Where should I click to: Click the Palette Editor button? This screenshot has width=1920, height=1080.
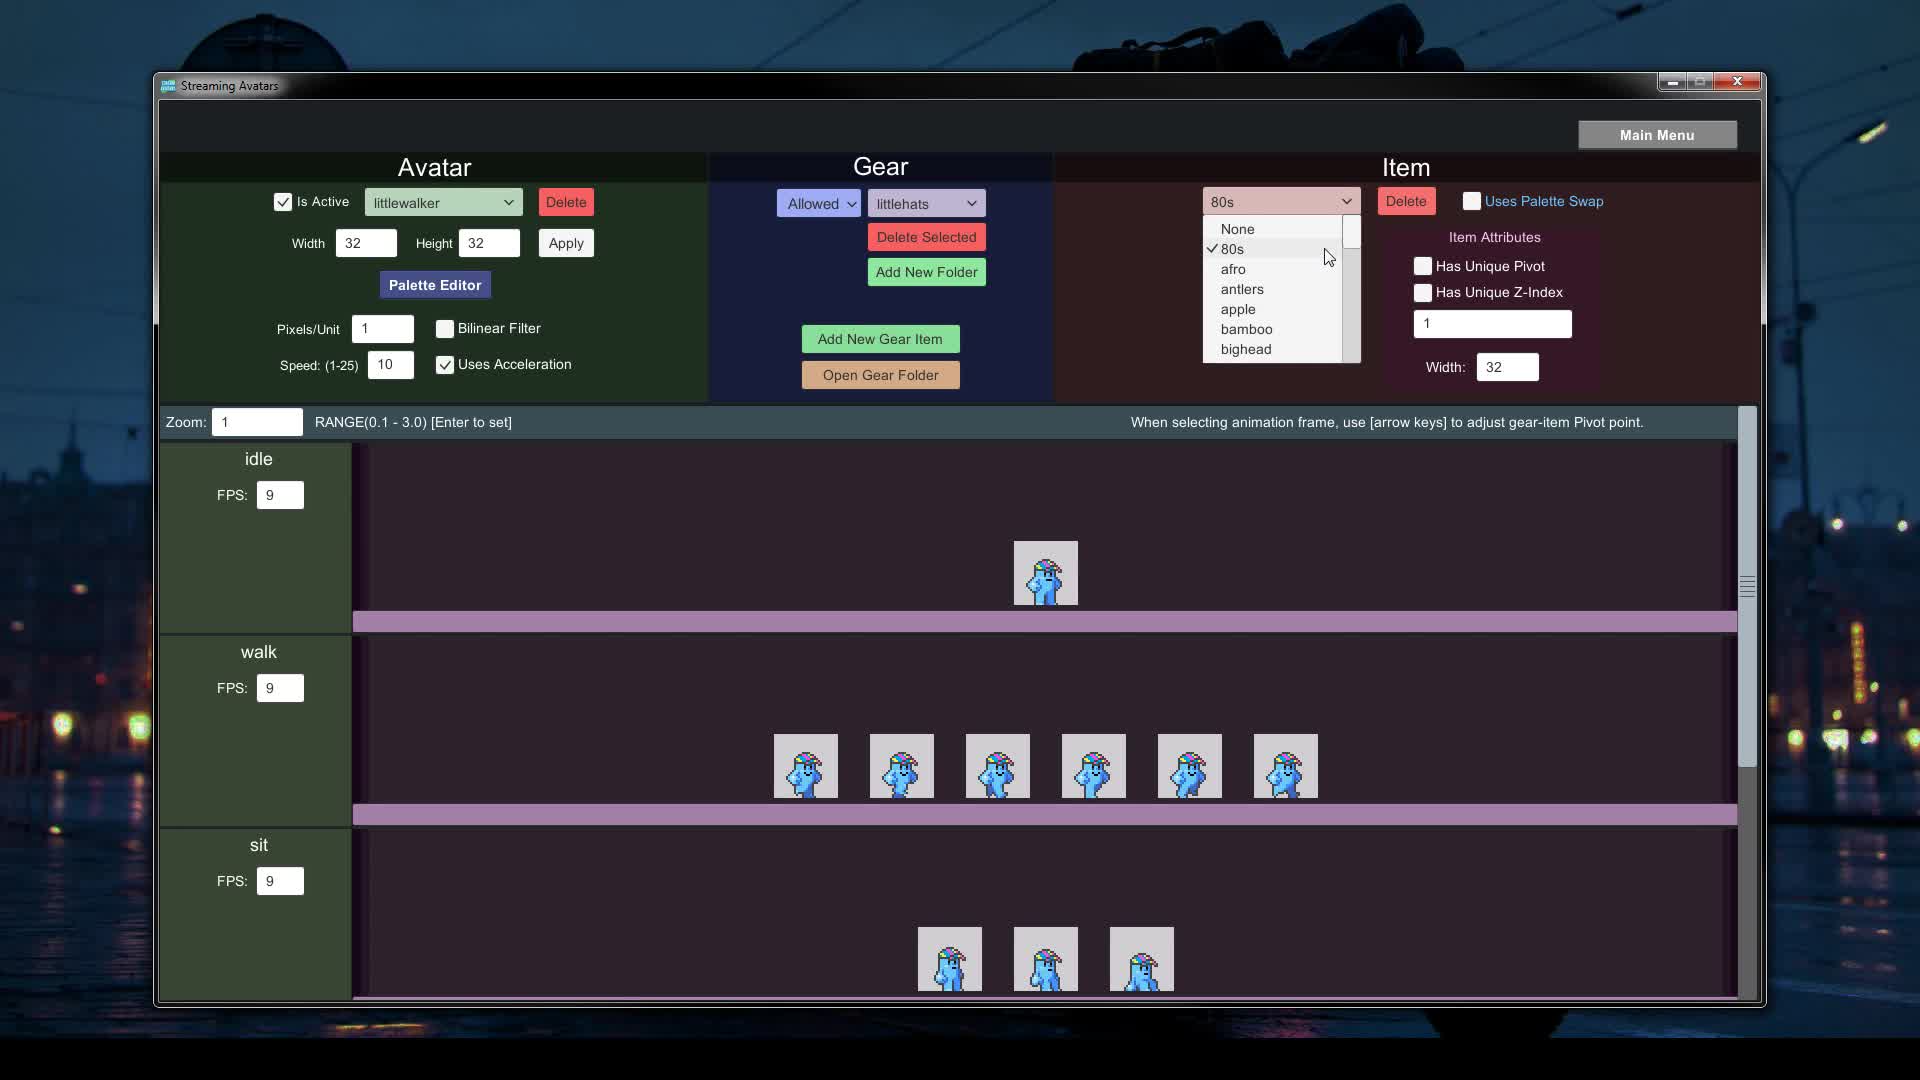tap(434, 285)
